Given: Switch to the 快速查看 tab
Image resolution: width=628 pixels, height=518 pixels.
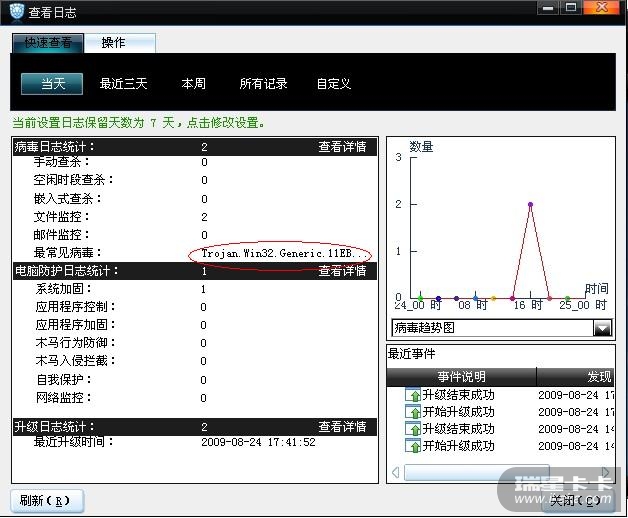Looking at the screenshot, I should pyautogui.click(x=48, y=43).
